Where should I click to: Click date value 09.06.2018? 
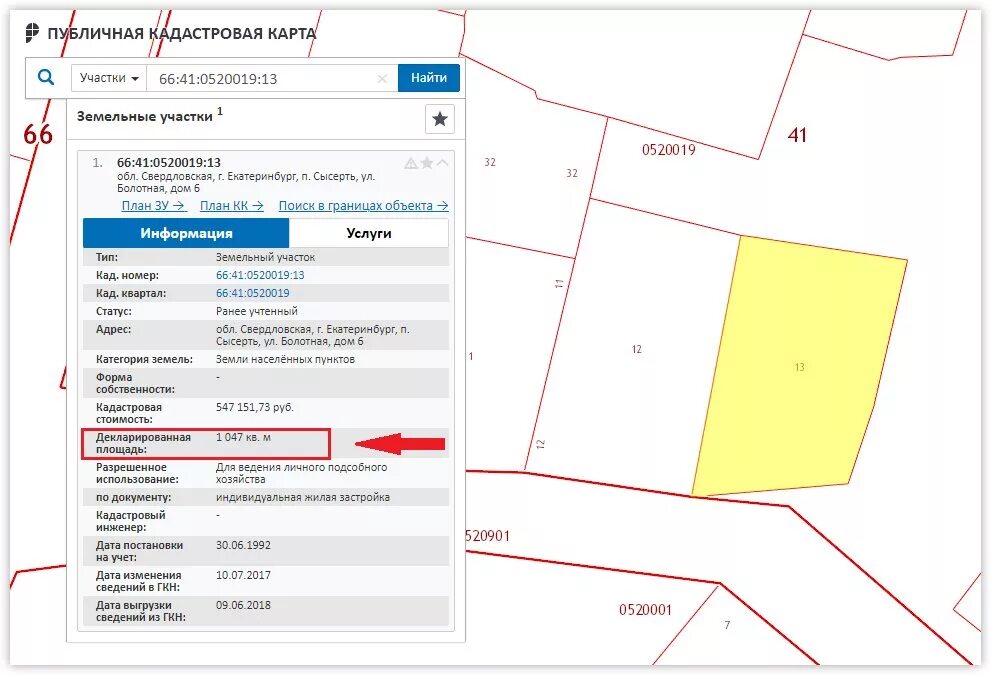coord(243,605)
